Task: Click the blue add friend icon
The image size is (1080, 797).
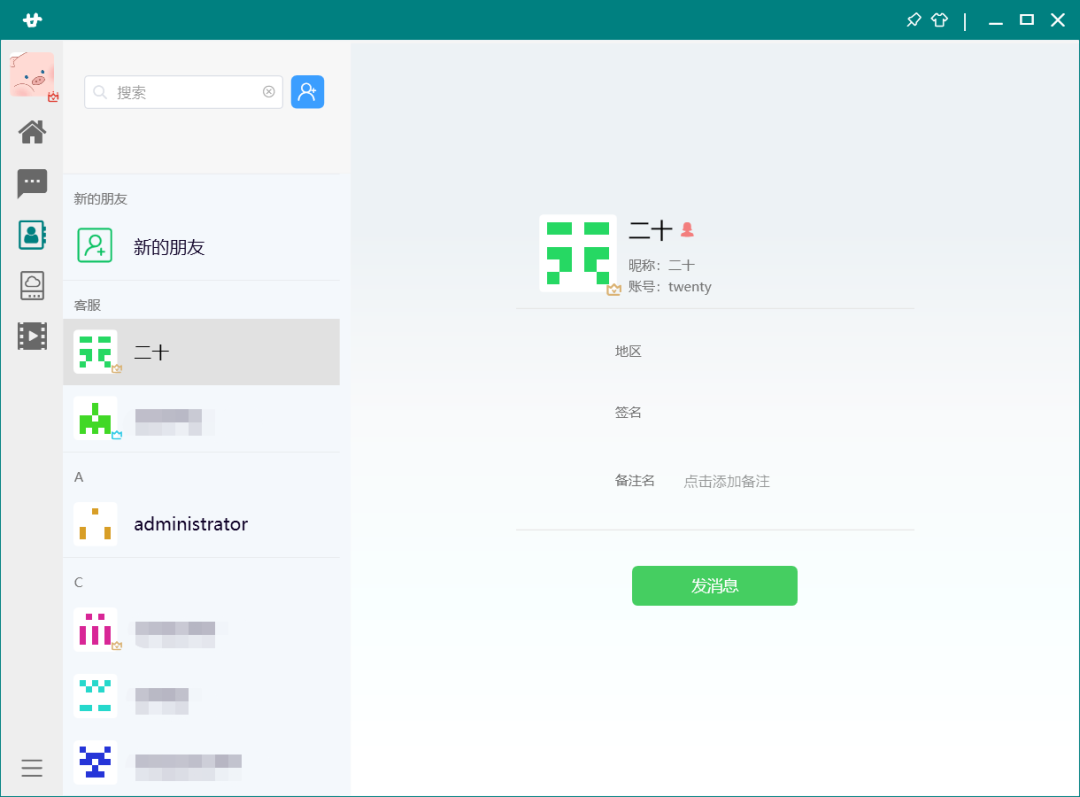Action: 307,92
